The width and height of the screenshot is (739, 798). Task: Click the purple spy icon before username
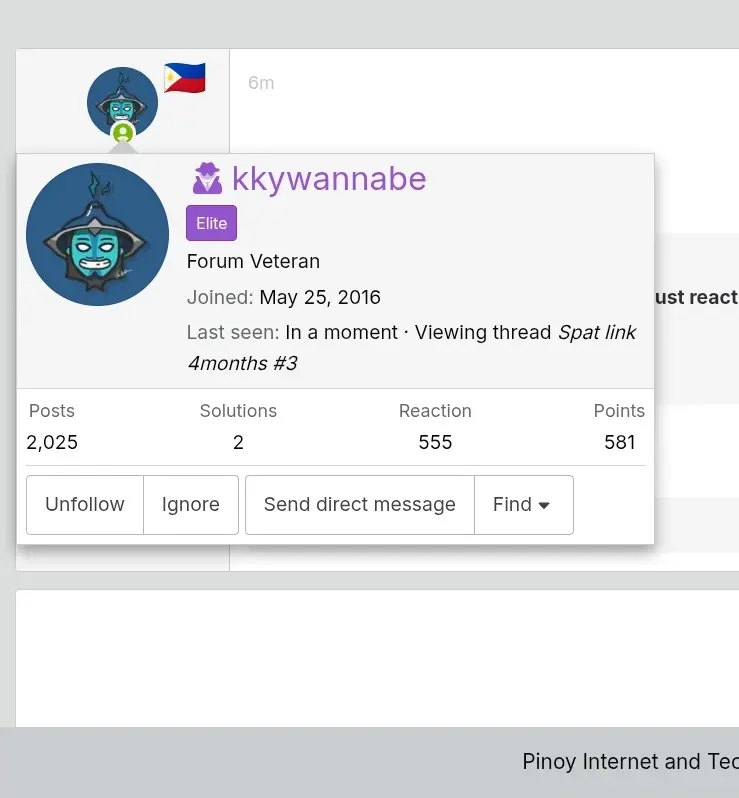pyautogui.click(x=207, y=179)
